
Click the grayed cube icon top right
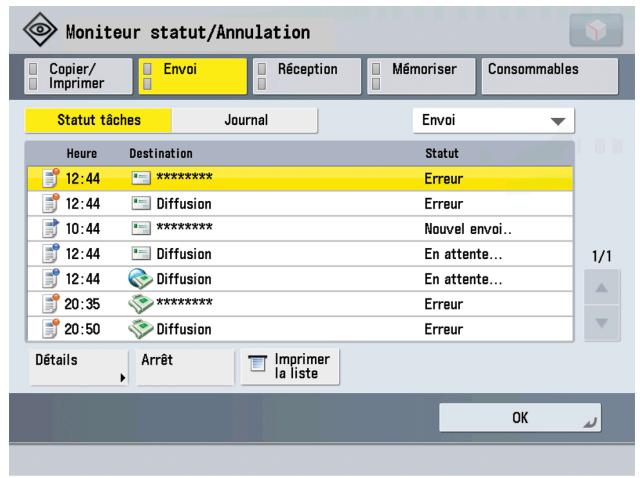point(596,30)
